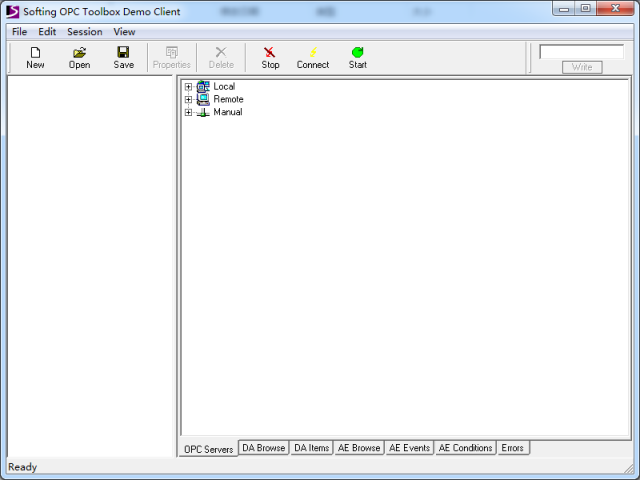Viewport: 640px width, 480px height.
Task: Expand the Manual tree node
Action: [x=188, y=113]
